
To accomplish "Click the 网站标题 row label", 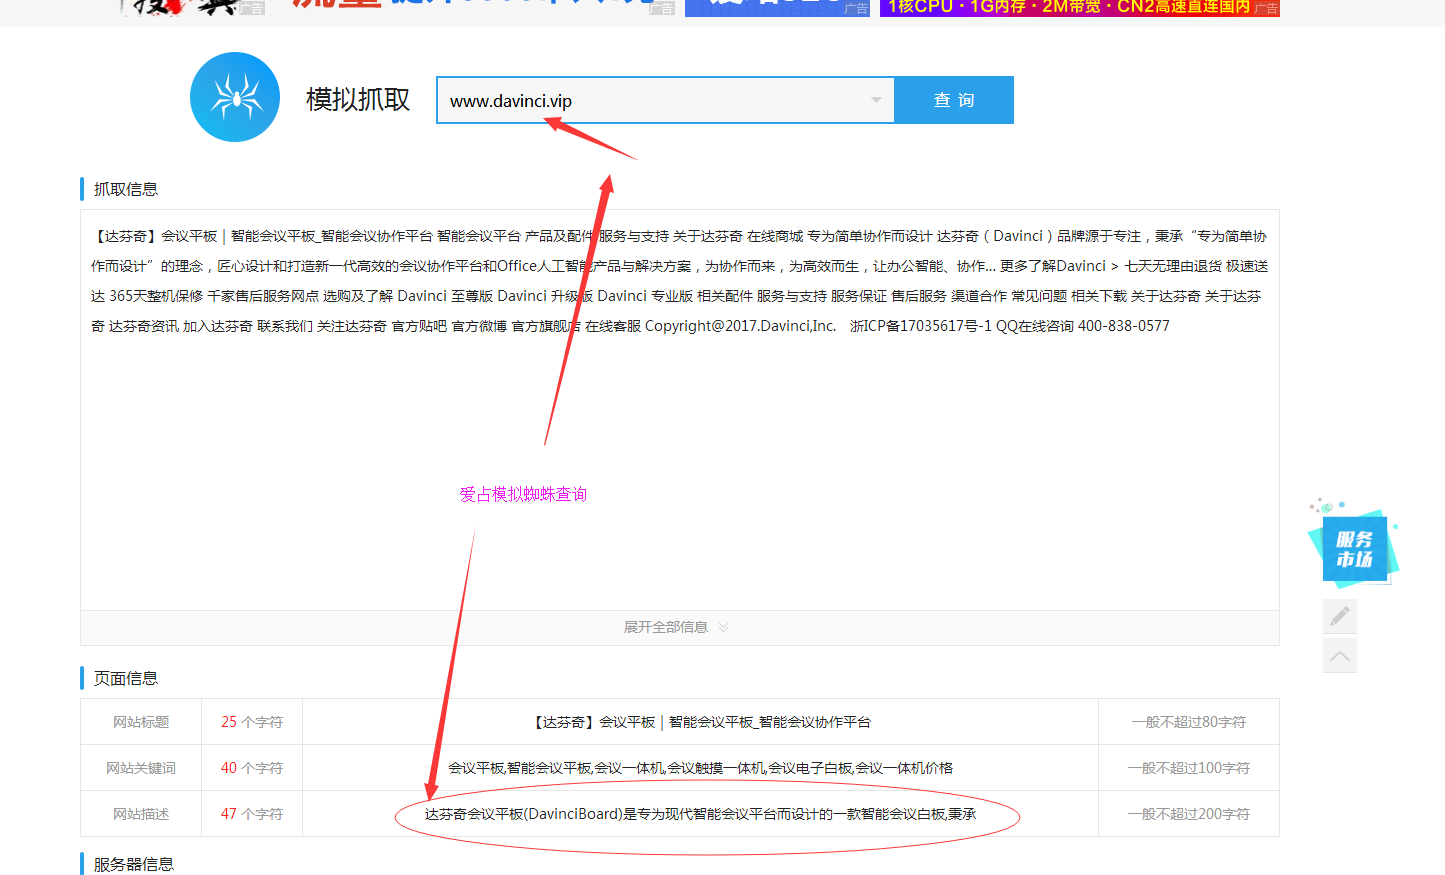I will click(x=141, y=722).
